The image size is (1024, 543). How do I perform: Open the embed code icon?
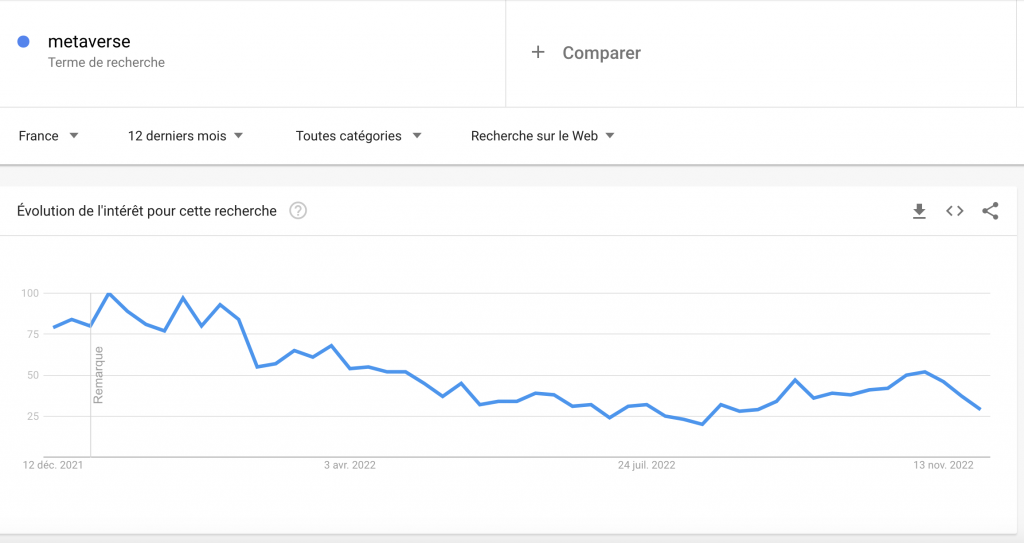pyautogui.click(x=955, y=211)
